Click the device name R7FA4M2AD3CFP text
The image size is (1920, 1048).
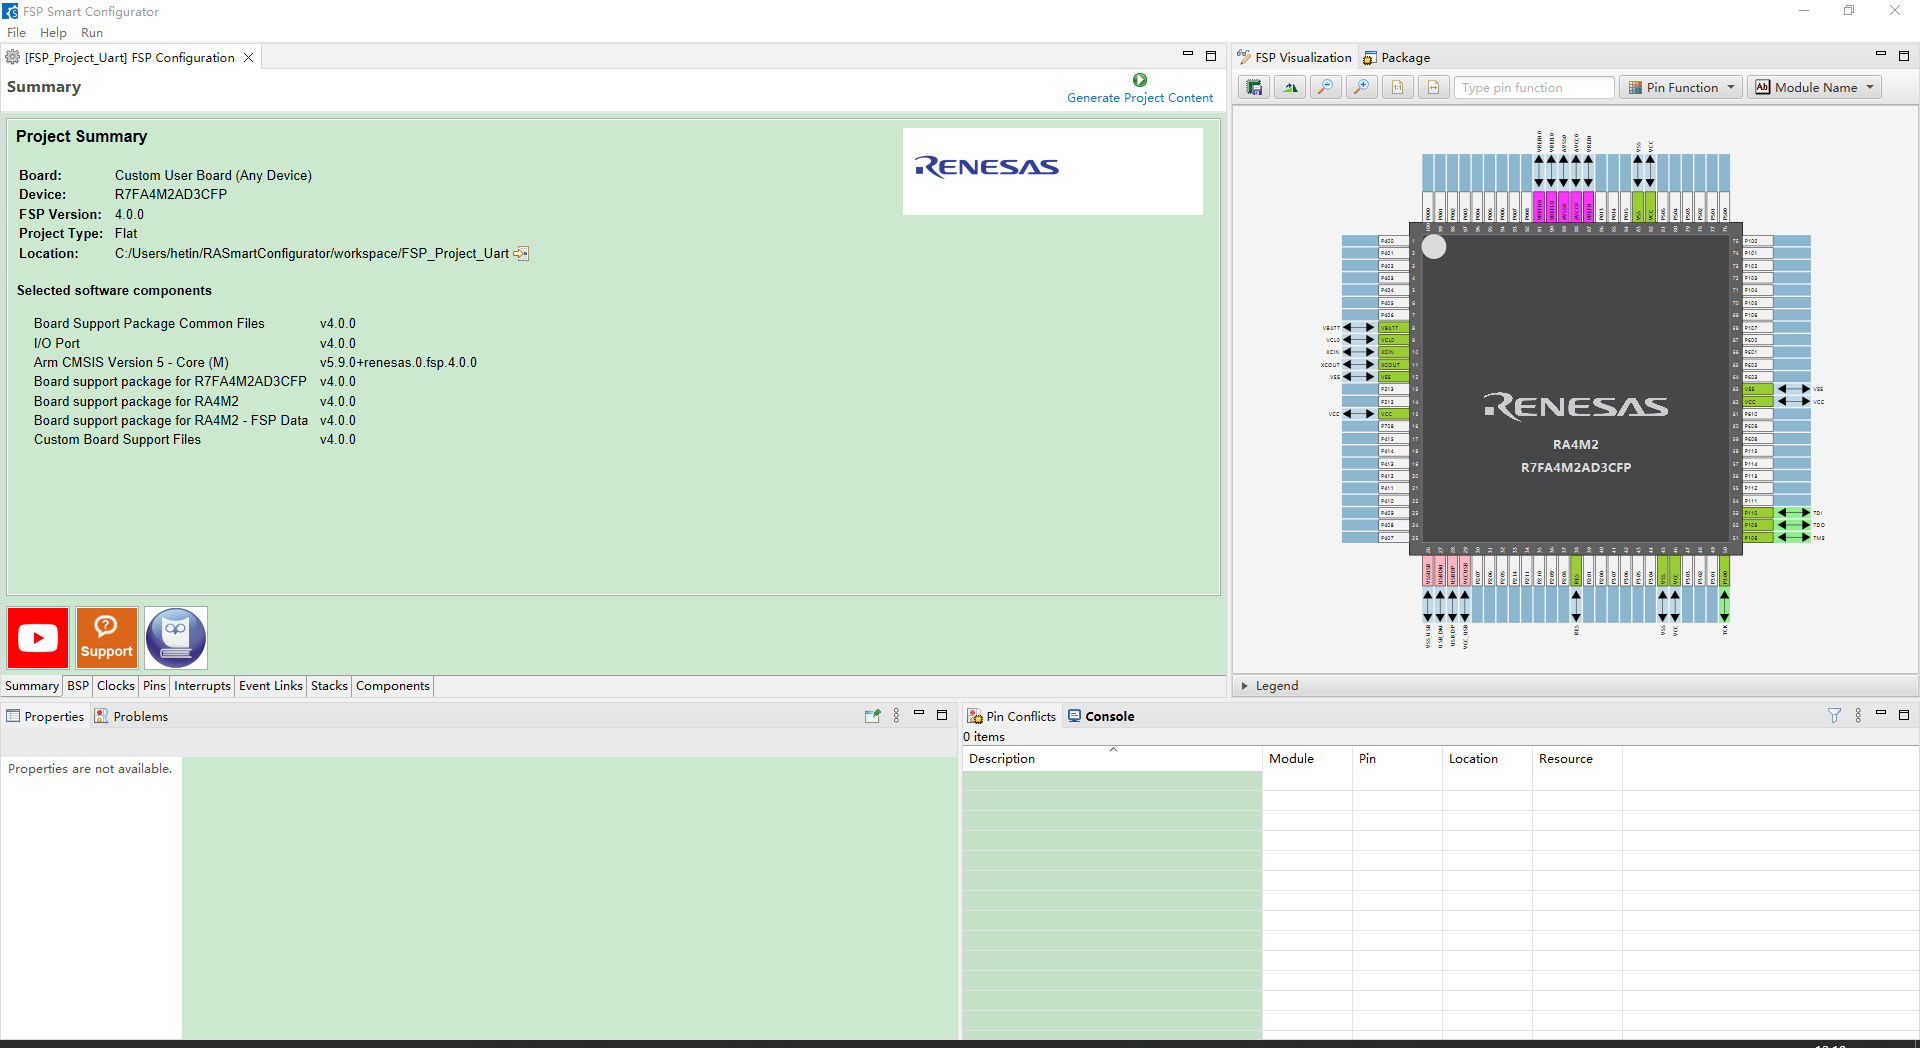171,195
